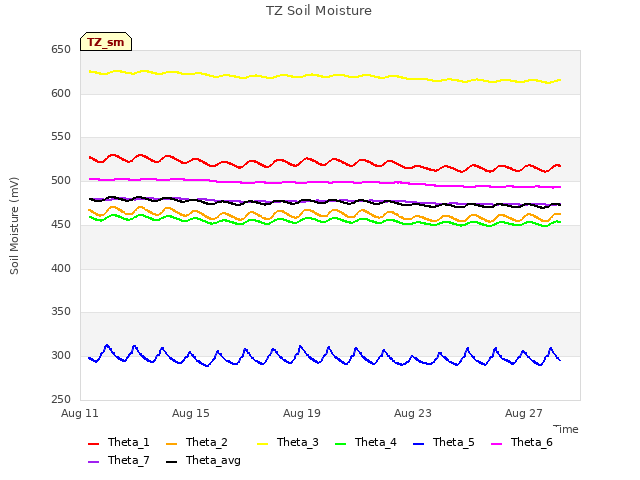640x480 pixels.
Task: Click the 550 y-axis tick label
Action: [x=61, y=137]
